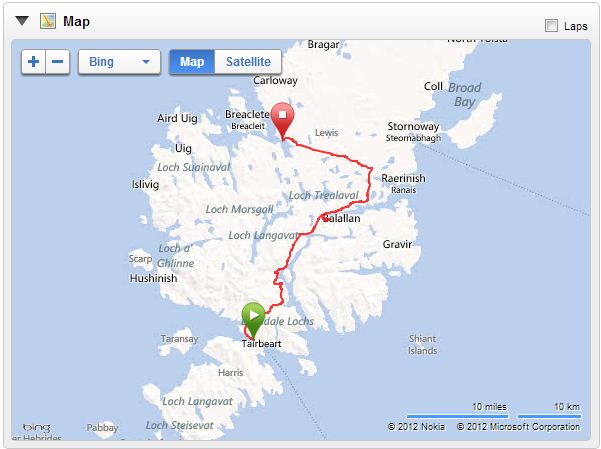This screenshot has width=601, height=449.
Task: Click the Map panel icon
Action: (x=48, y=21)
